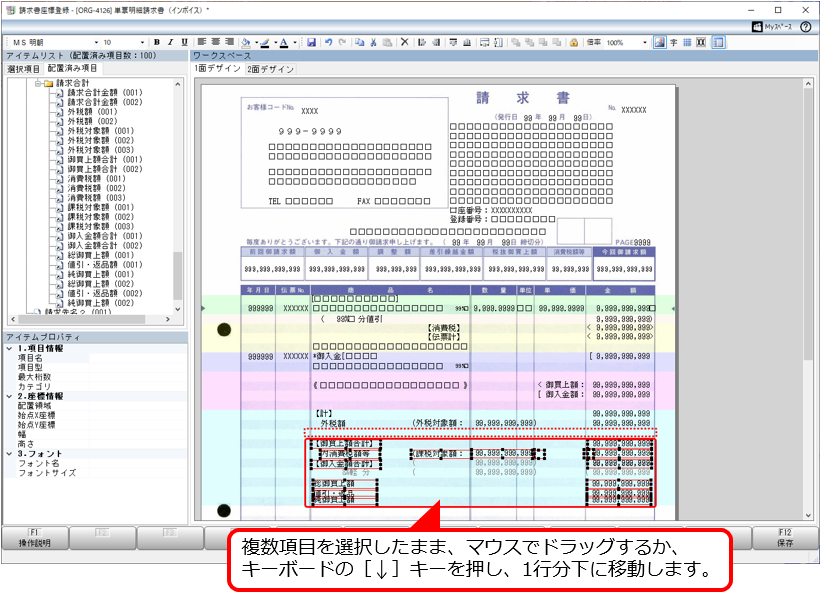Select 課税対象額 (002) in item tree
This screenshot has width=820, height=592.
[100, 217]
